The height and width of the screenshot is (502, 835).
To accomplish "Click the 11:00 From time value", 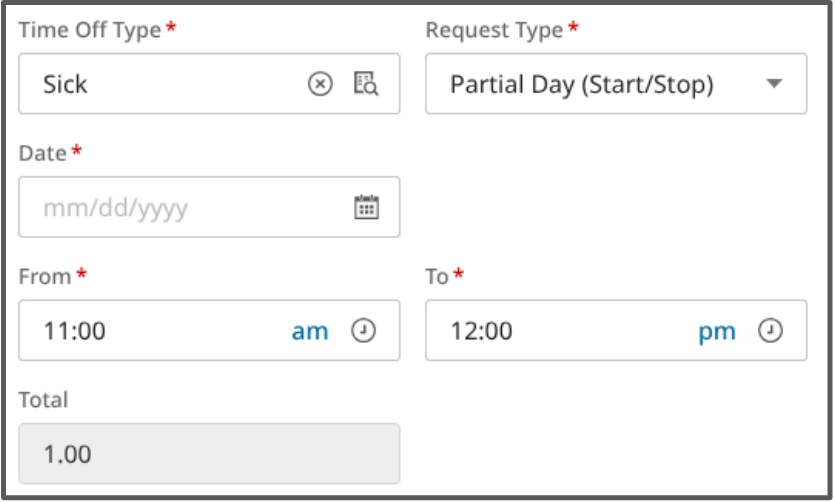I will point(74,331).
